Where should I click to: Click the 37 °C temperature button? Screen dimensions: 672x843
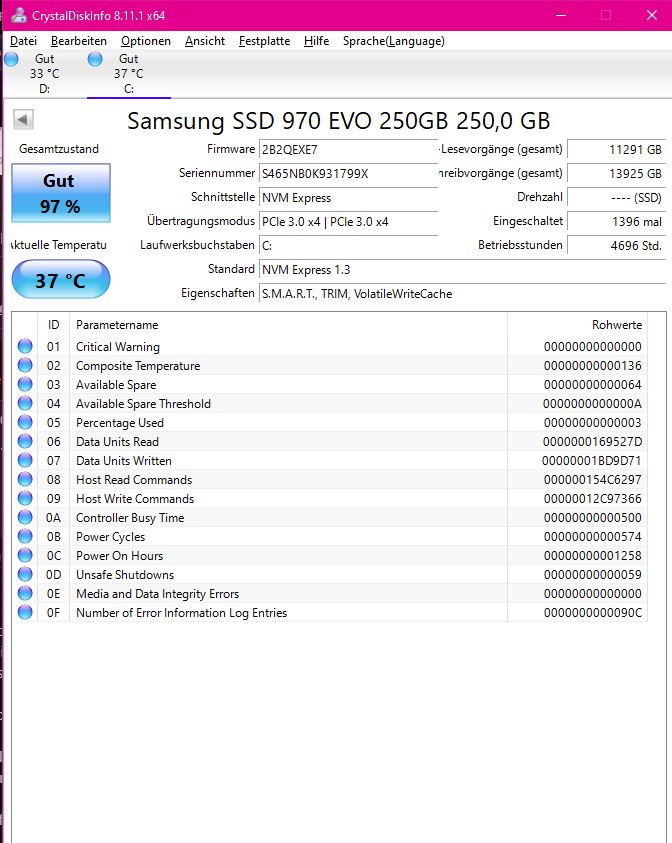click(61, 280)
